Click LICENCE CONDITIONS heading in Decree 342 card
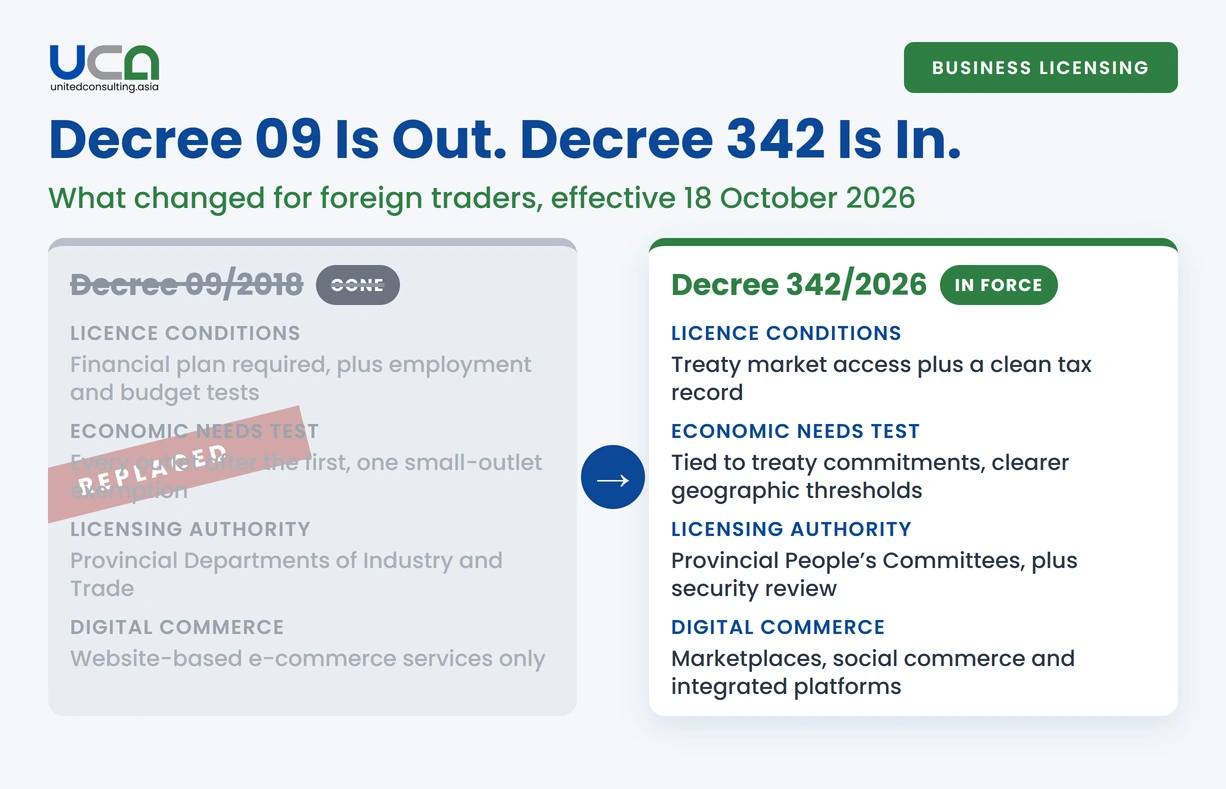 point(786,333)
